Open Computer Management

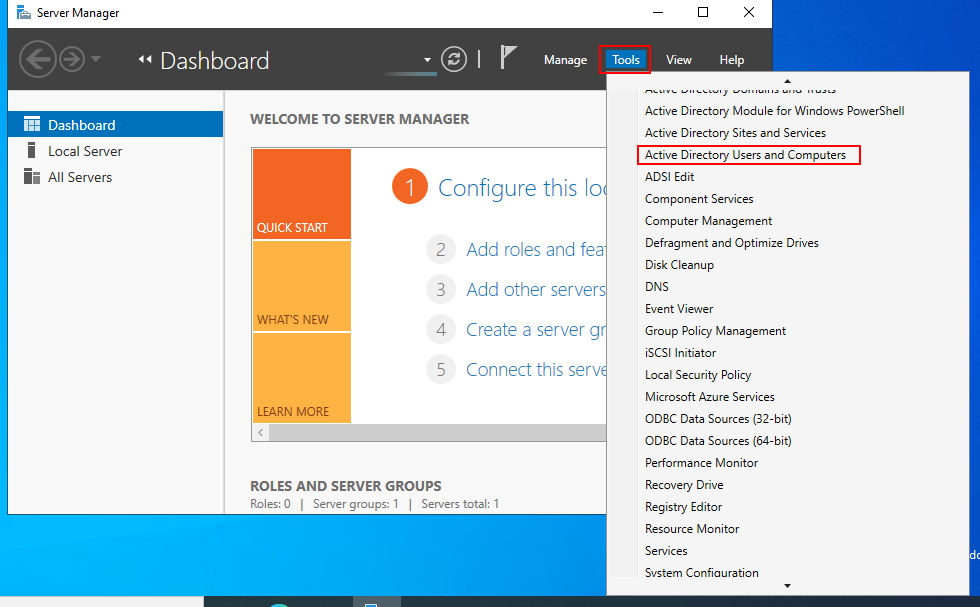(708, 221)
